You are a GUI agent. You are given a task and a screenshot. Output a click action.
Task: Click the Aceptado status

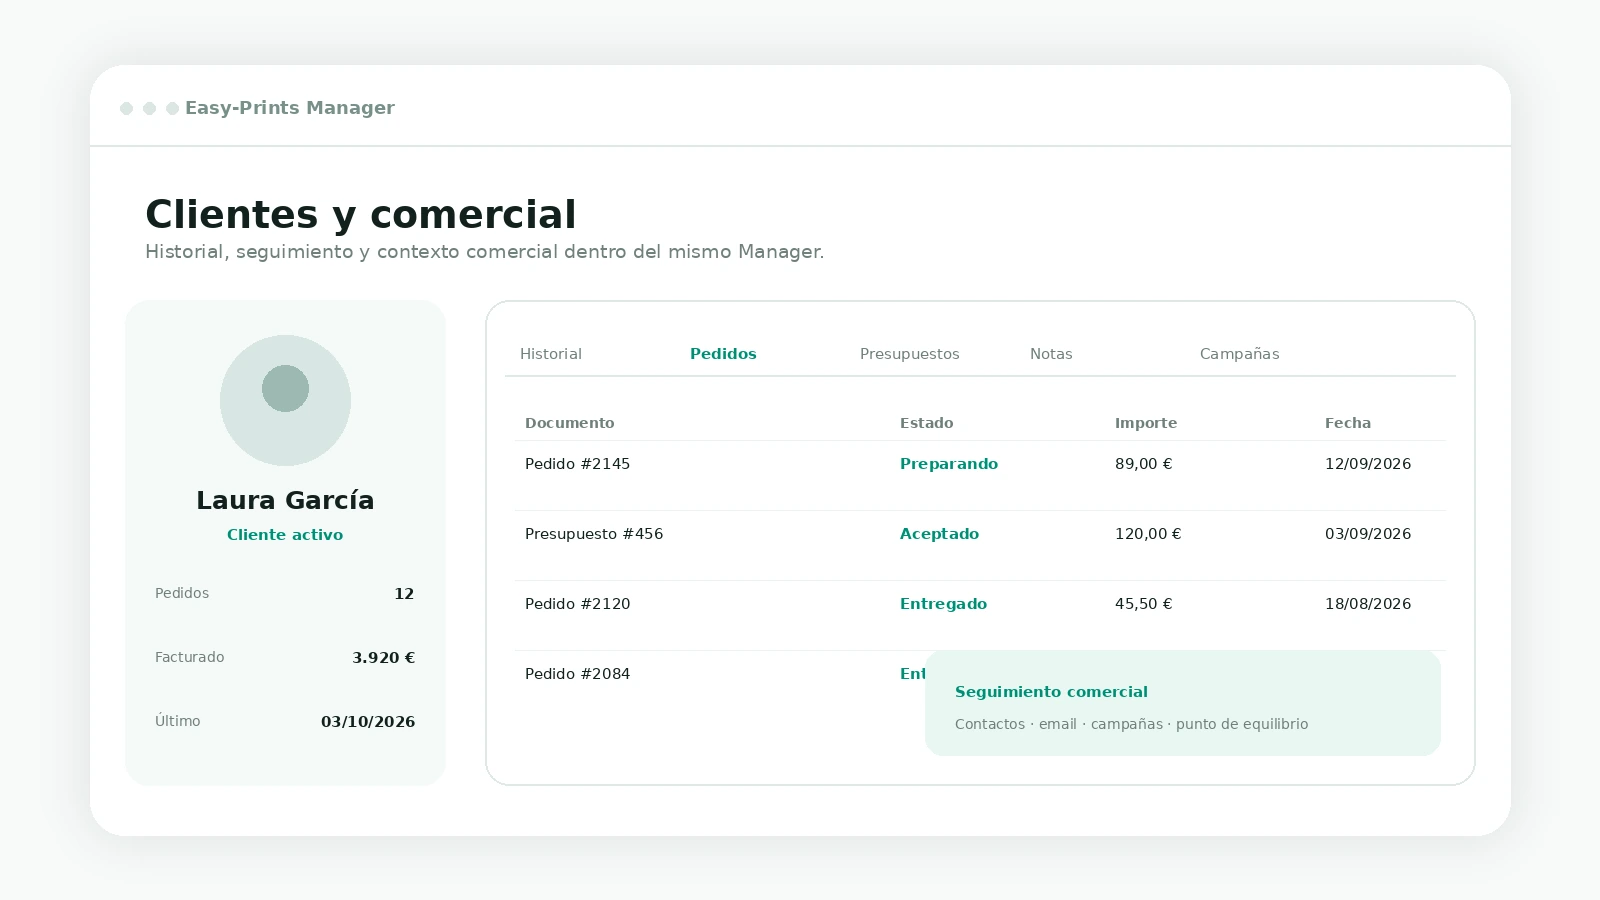coord(939,534)
